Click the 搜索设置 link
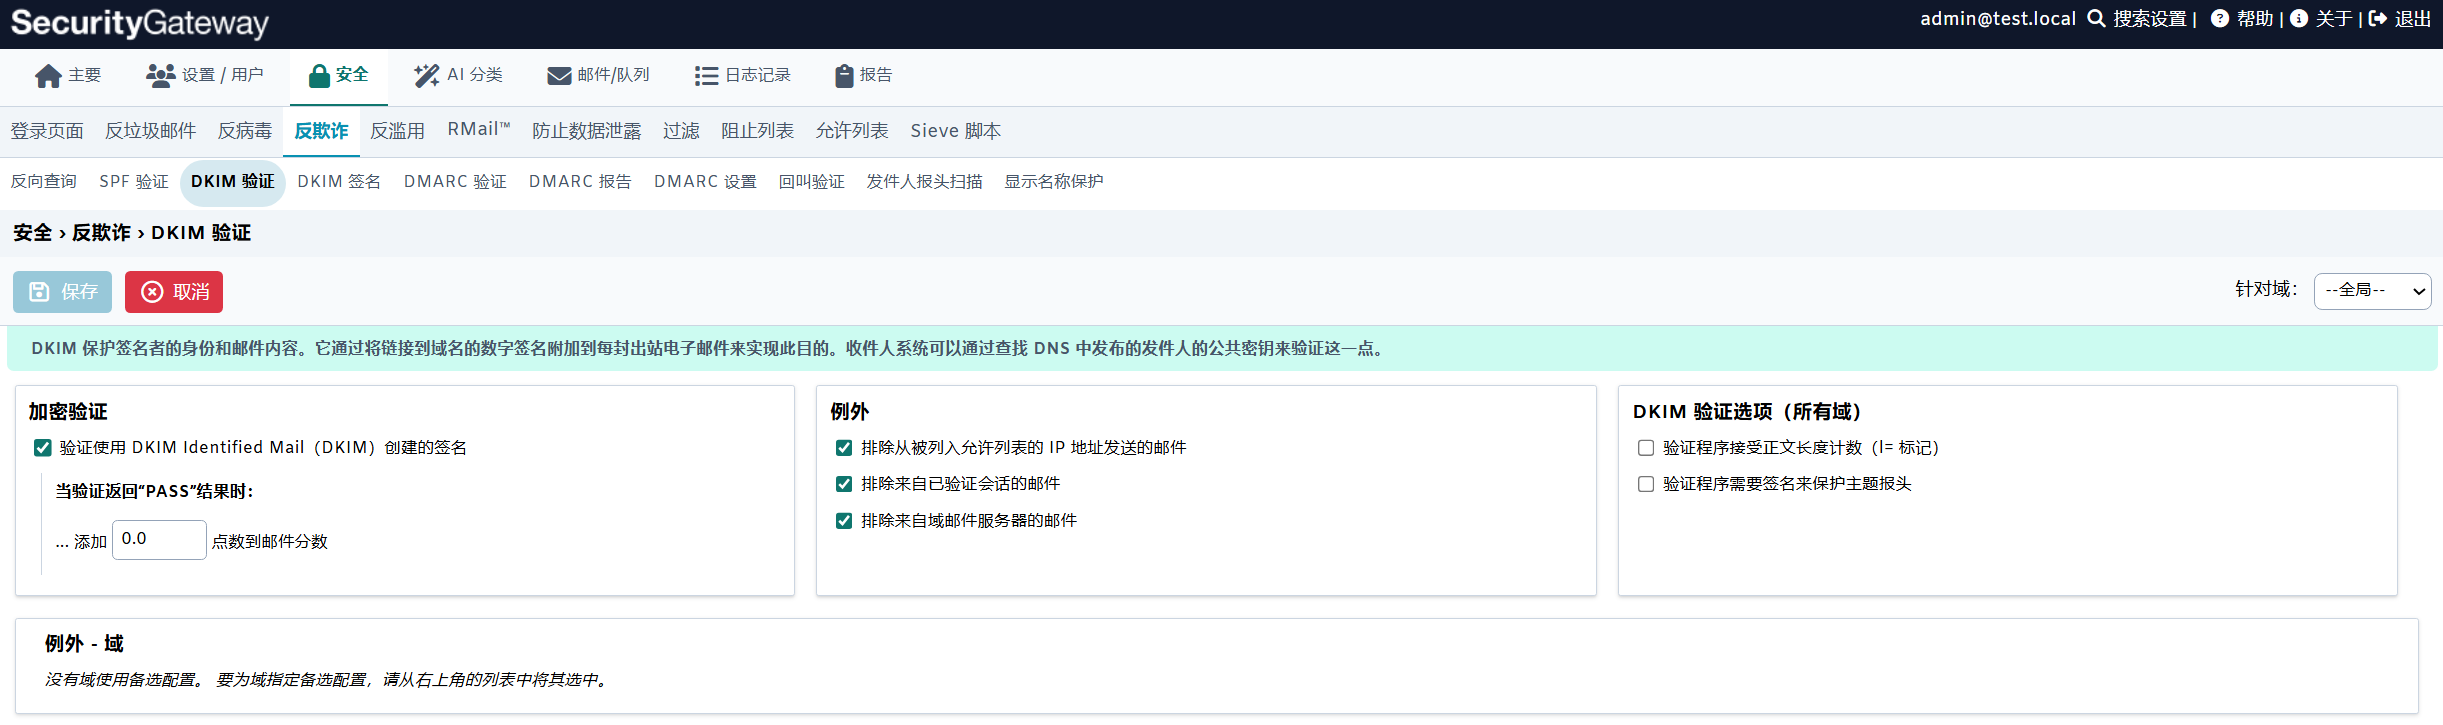2443x725 pixels. [2150, 19]
